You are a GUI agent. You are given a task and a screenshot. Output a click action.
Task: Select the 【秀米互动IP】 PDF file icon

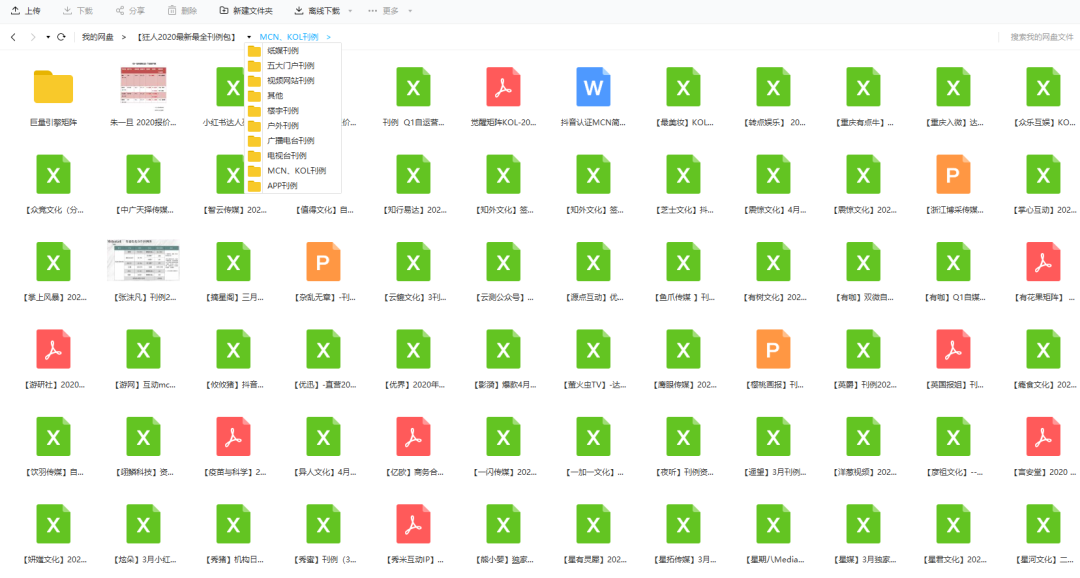click(x=413, y=524)
